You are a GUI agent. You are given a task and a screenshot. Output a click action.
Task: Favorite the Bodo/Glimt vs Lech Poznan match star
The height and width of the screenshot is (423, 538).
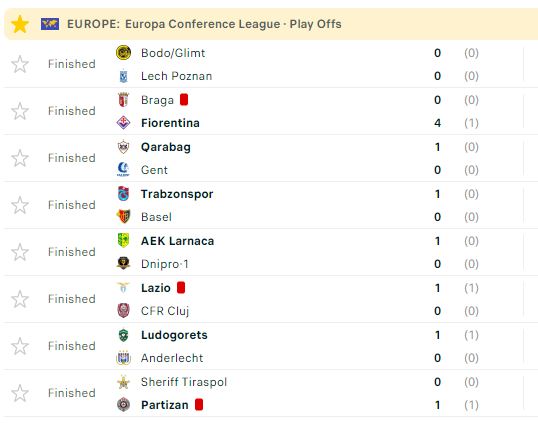[20, 64]
